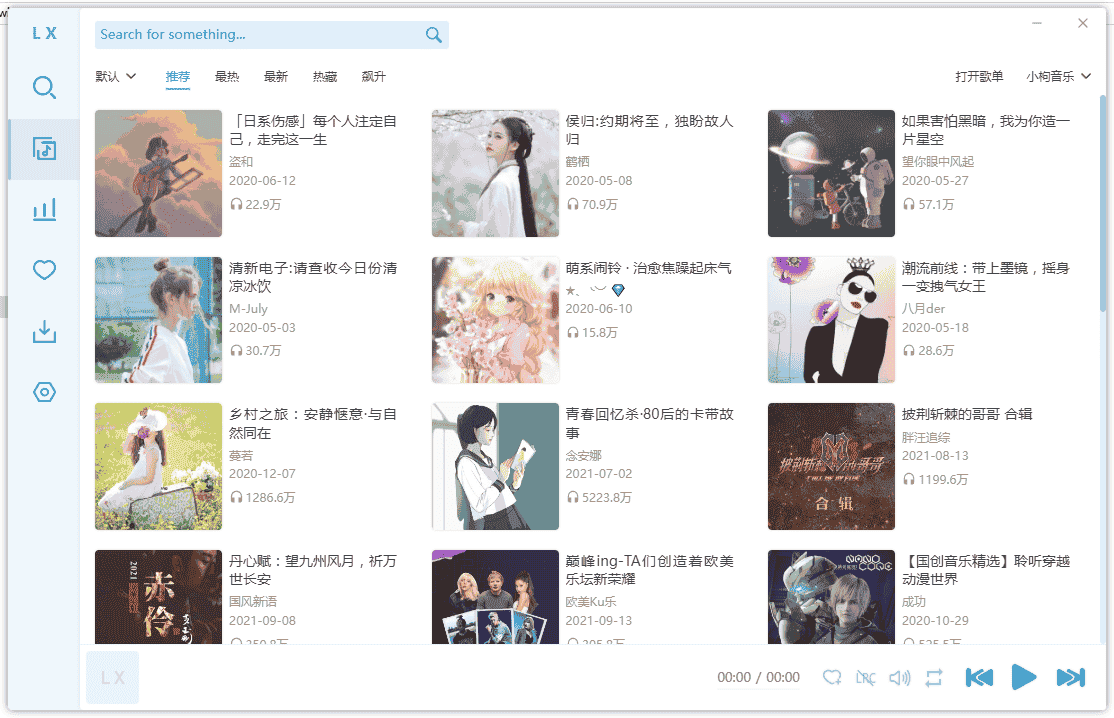Image resolution: width=1114 pixels, height=718 pixels.
Task: Click the magnifier search button in search box
Action: (433, 35)
